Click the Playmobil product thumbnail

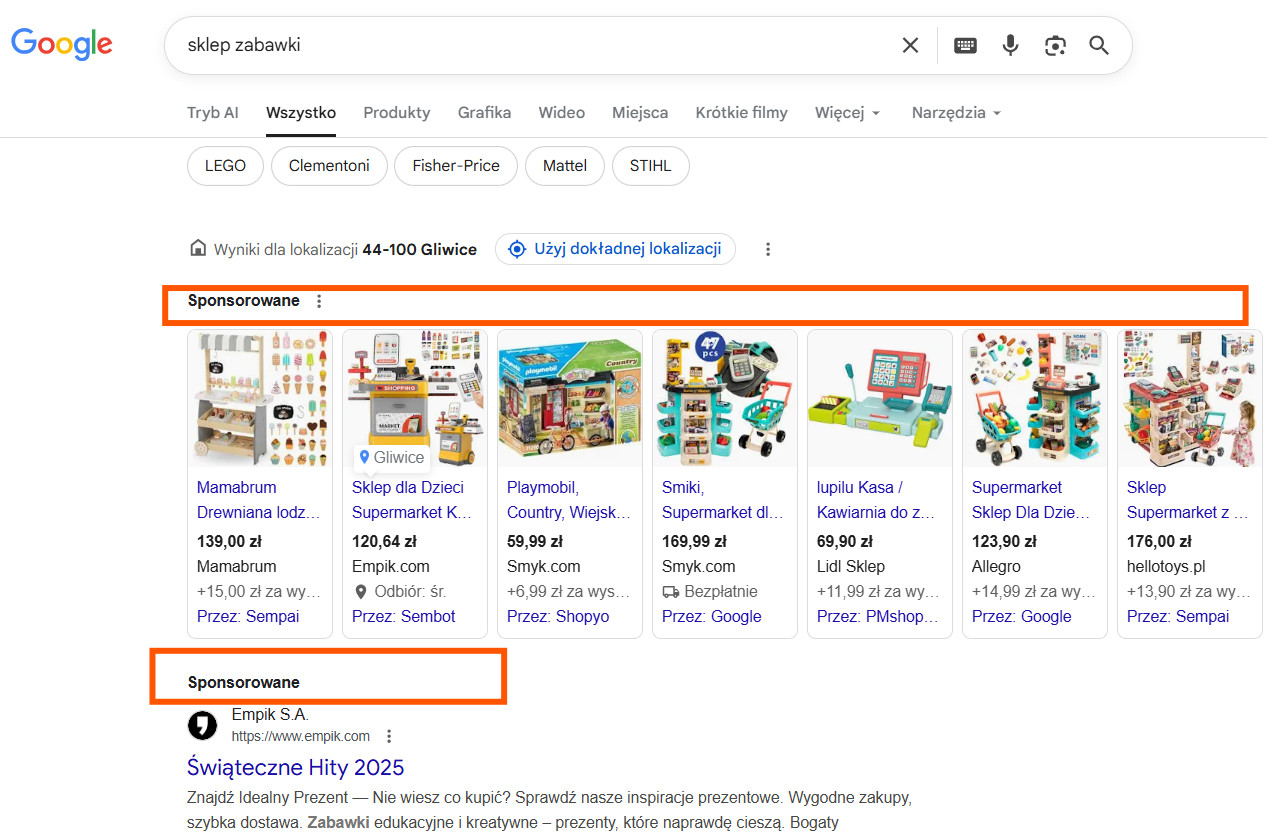pyautogui.click(x=569, y=397)
